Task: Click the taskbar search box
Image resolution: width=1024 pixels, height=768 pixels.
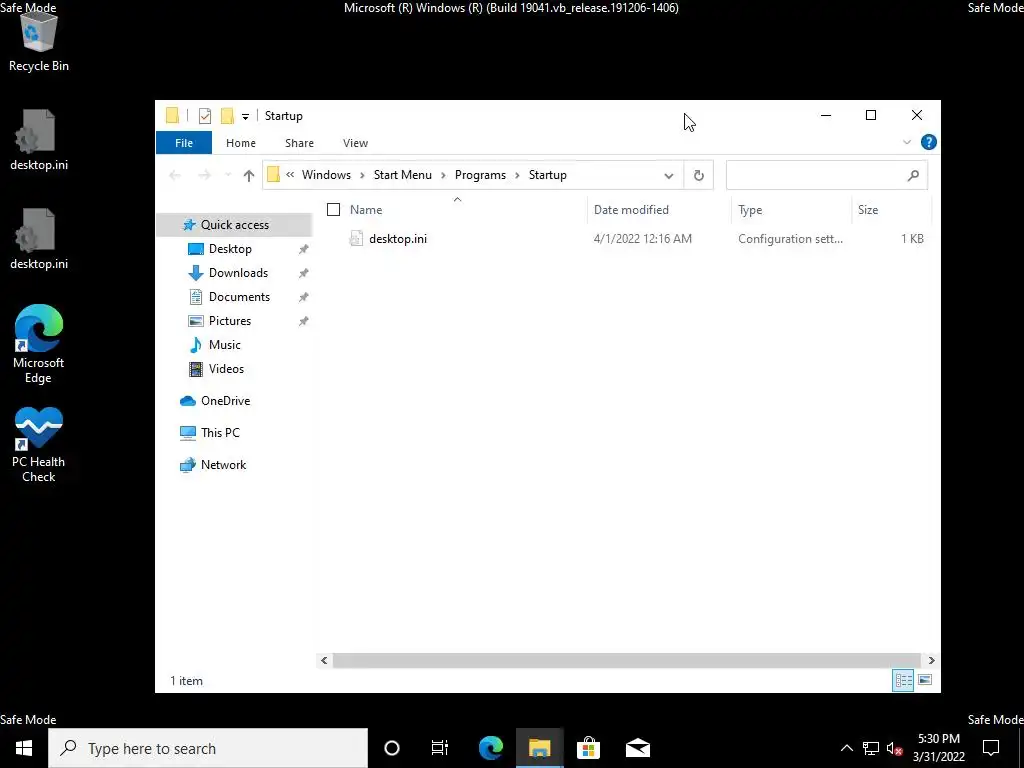Action: click(208, 748)
